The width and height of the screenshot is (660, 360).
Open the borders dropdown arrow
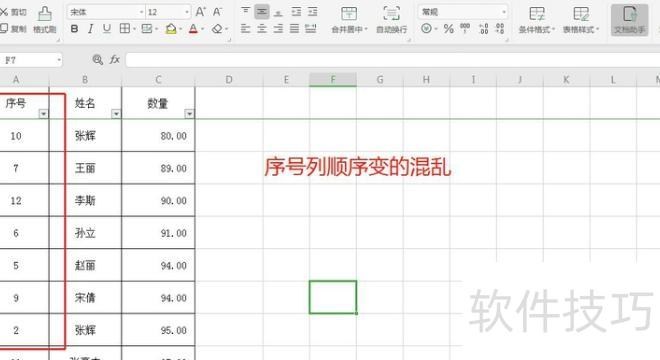click(x=134, y=29)
